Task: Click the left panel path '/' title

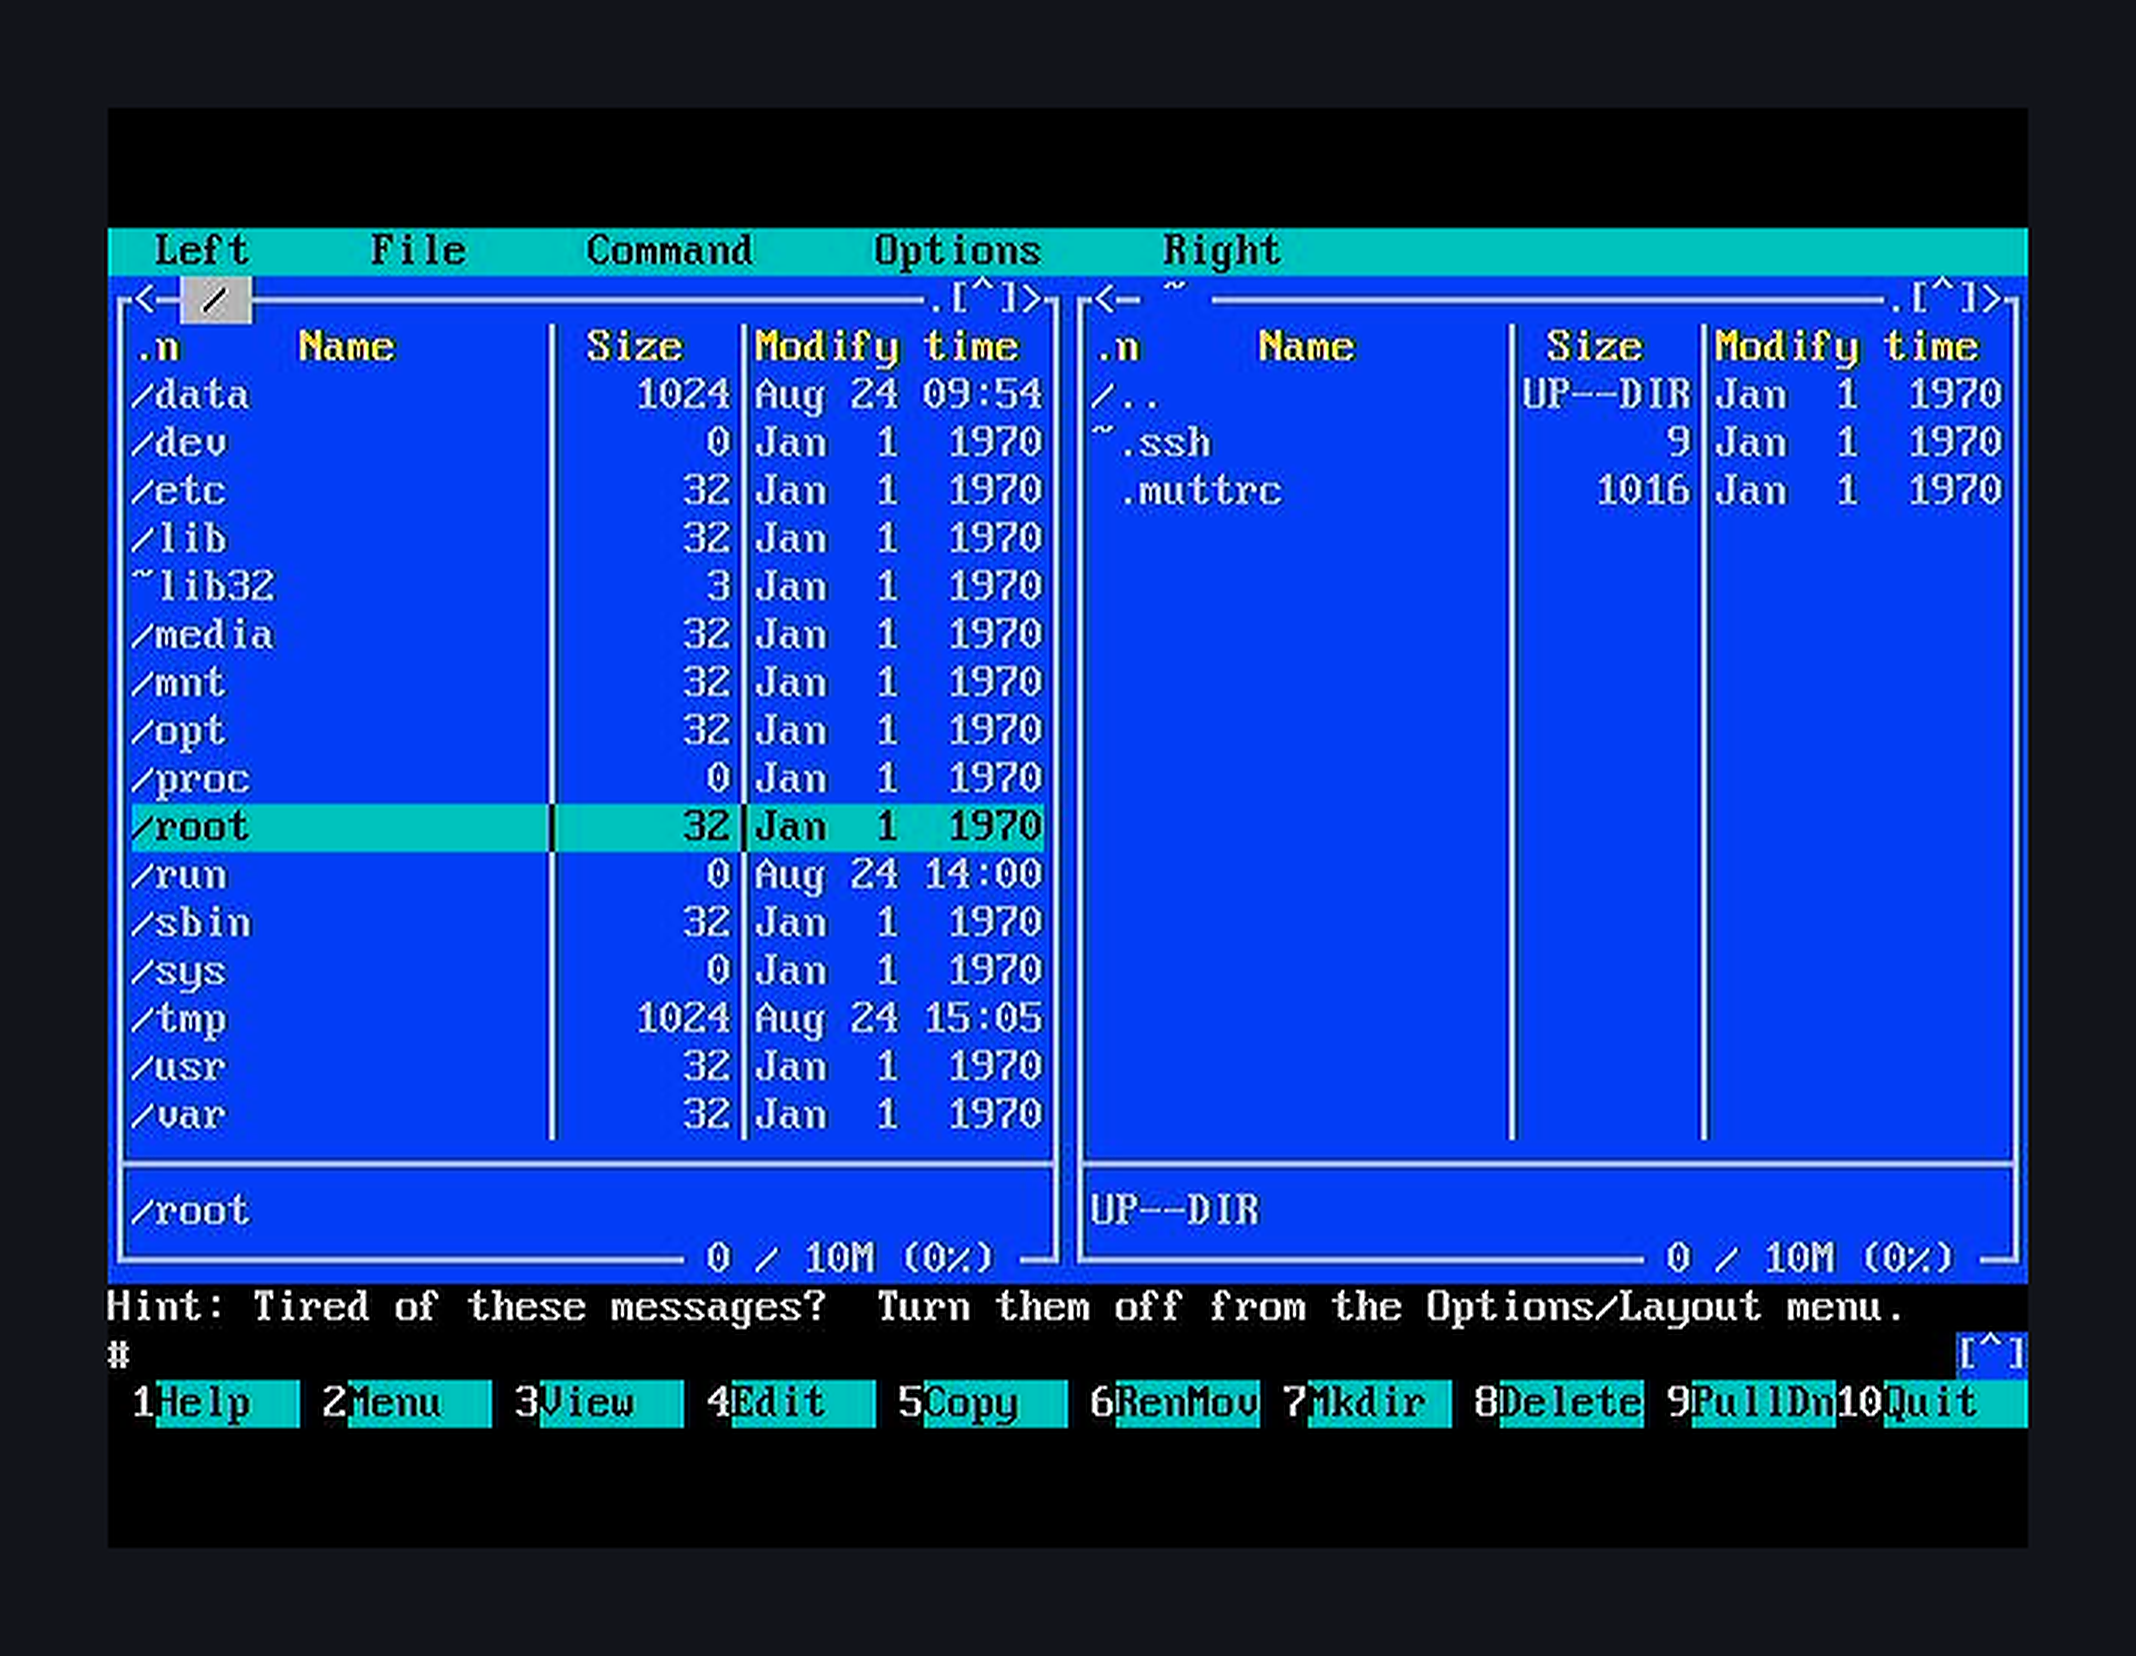Action: [x=216, y=299]
